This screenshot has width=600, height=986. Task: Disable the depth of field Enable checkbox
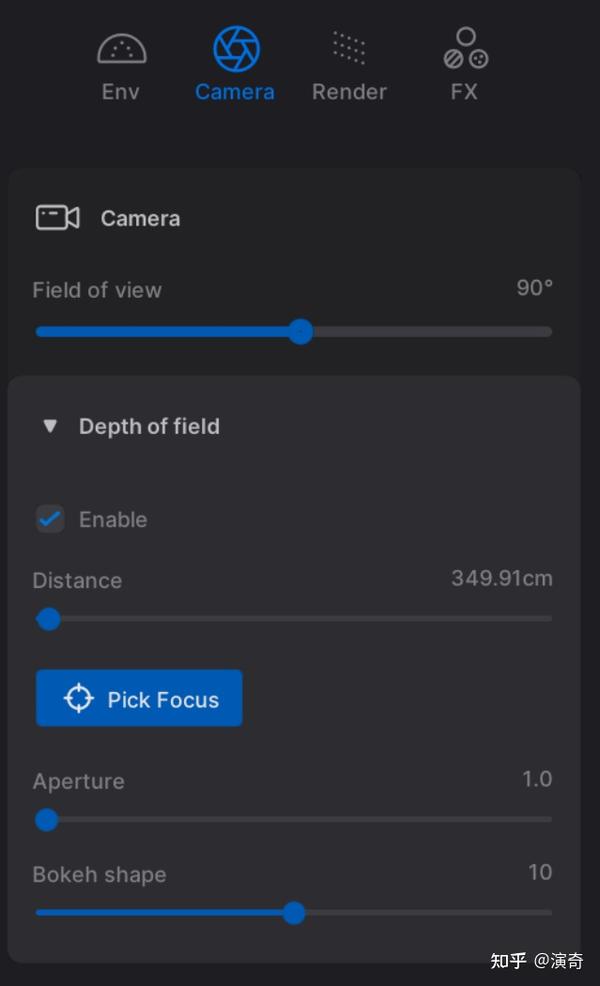click(50, 519)
